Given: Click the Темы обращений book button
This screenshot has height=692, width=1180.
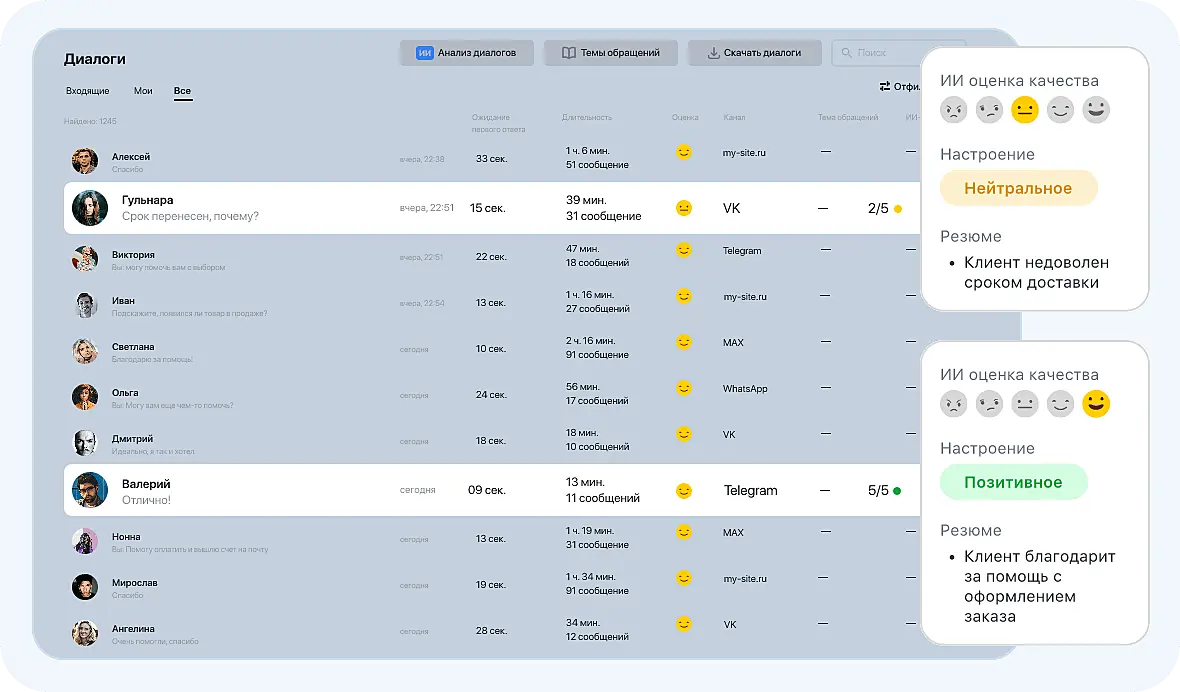Looking at the screenshot, I should pyautogui.click(x=610, y=53).
